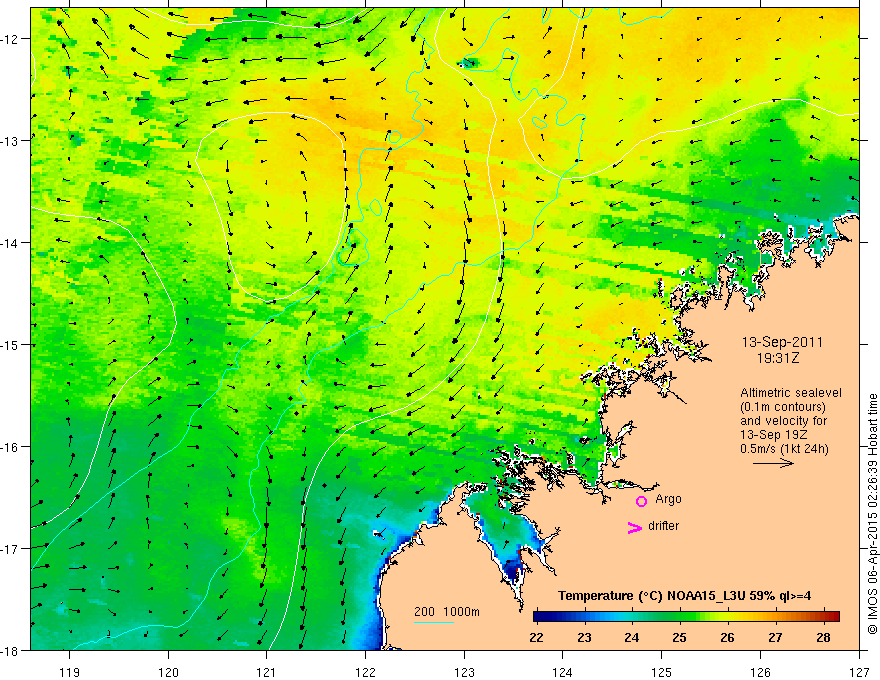Viewport: 880px width, 680px height.
Task: Click longitude axis label '124'
Action: (563, 672)
